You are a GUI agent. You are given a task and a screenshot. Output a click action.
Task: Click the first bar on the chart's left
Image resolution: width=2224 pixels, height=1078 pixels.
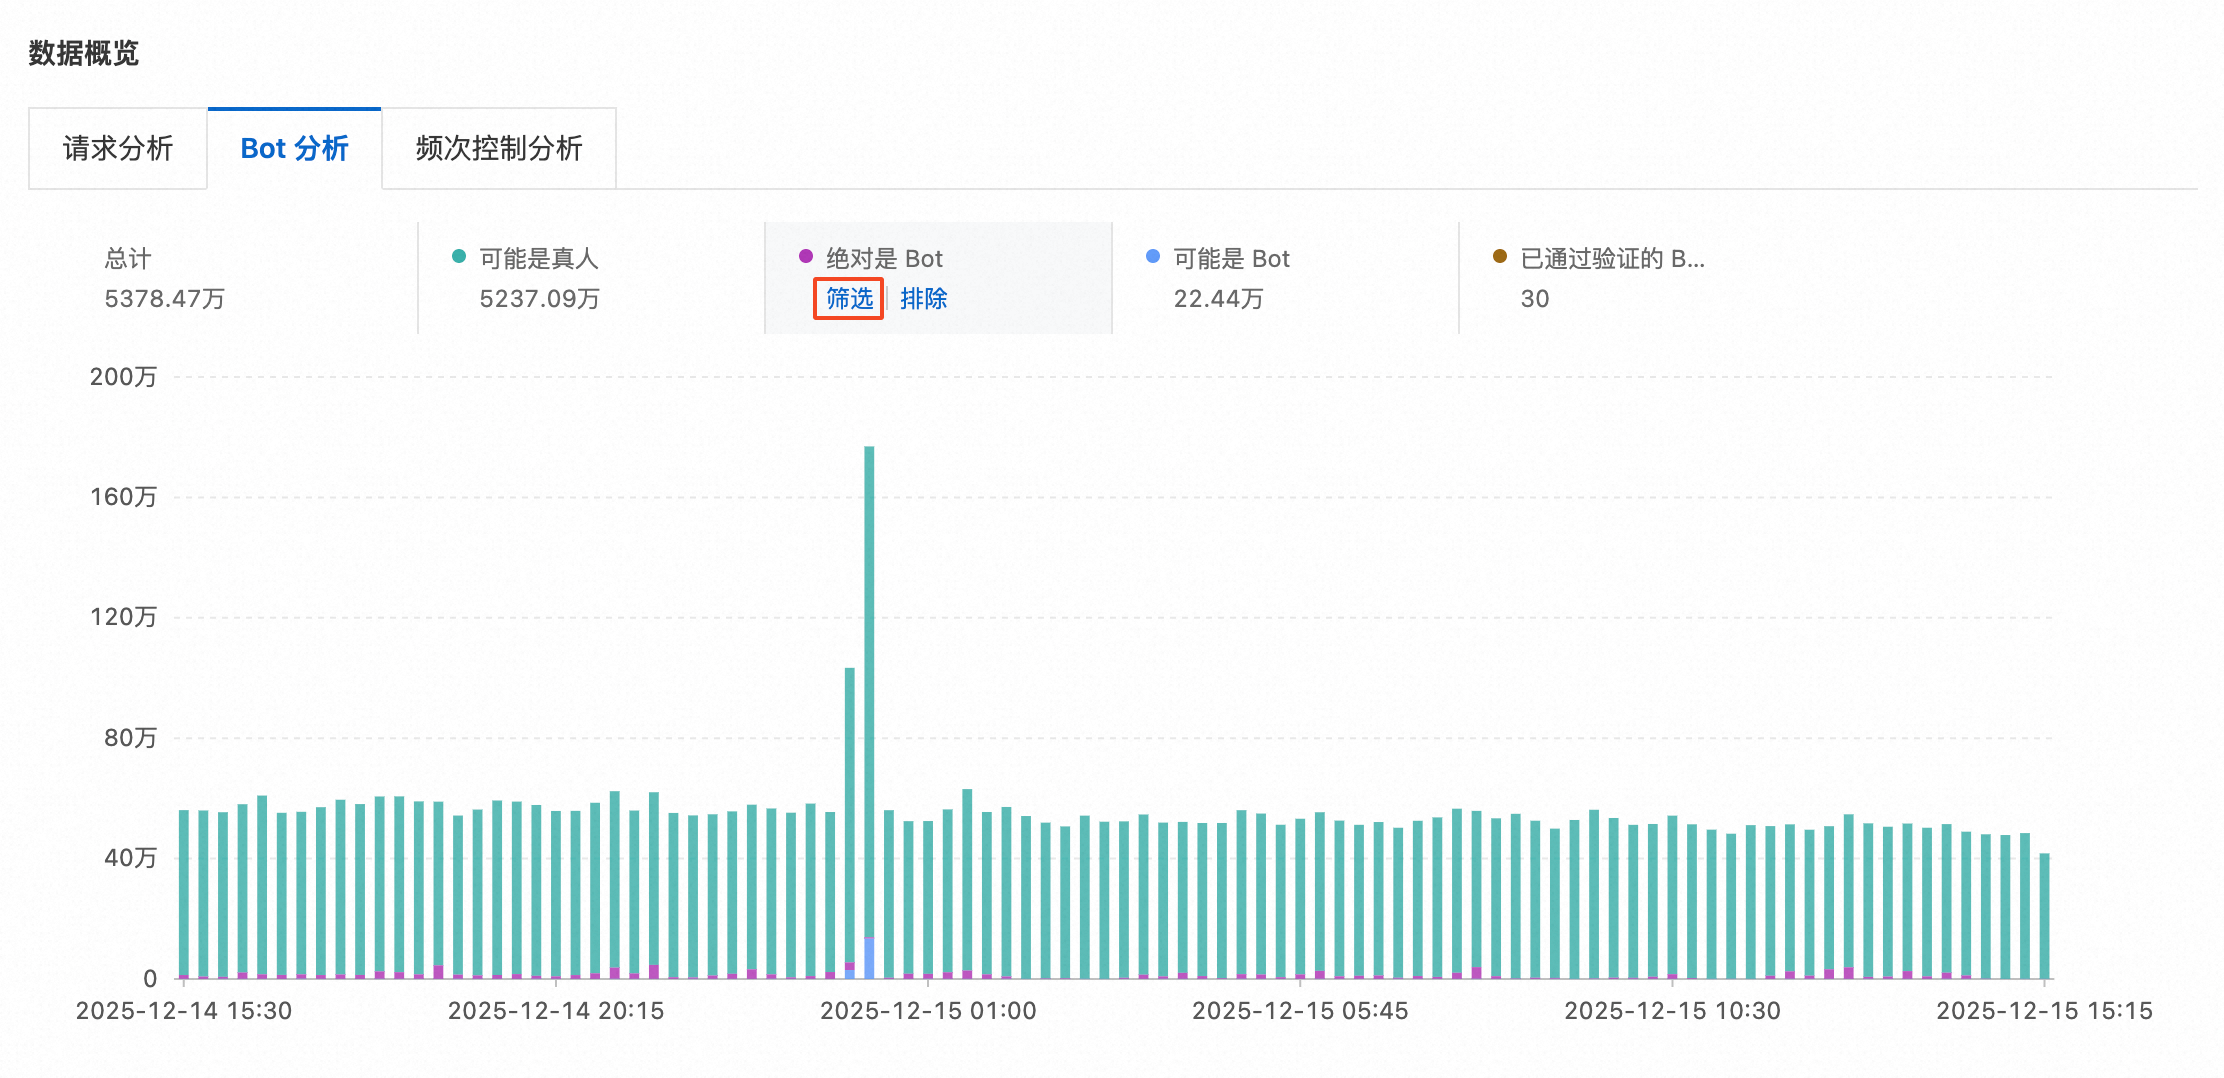click(x=184, y=894)
